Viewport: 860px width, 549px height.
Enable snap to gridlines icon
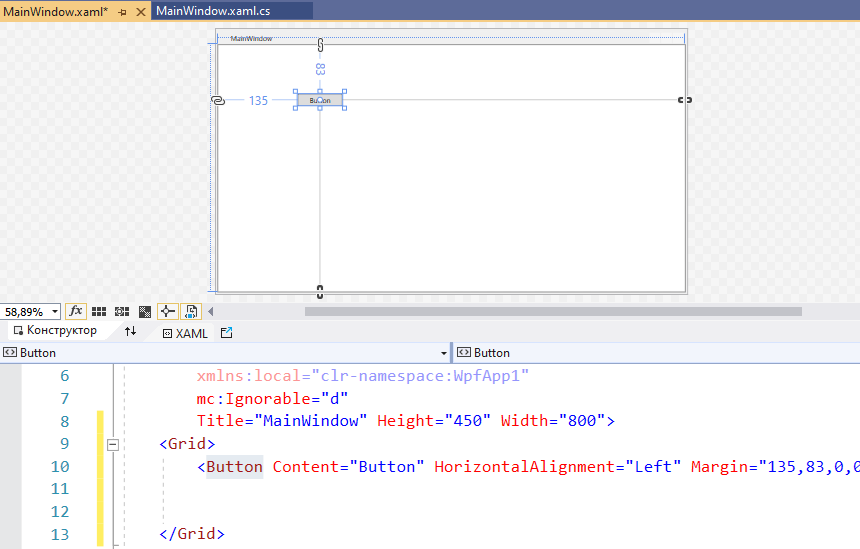(x=122, y=312)
